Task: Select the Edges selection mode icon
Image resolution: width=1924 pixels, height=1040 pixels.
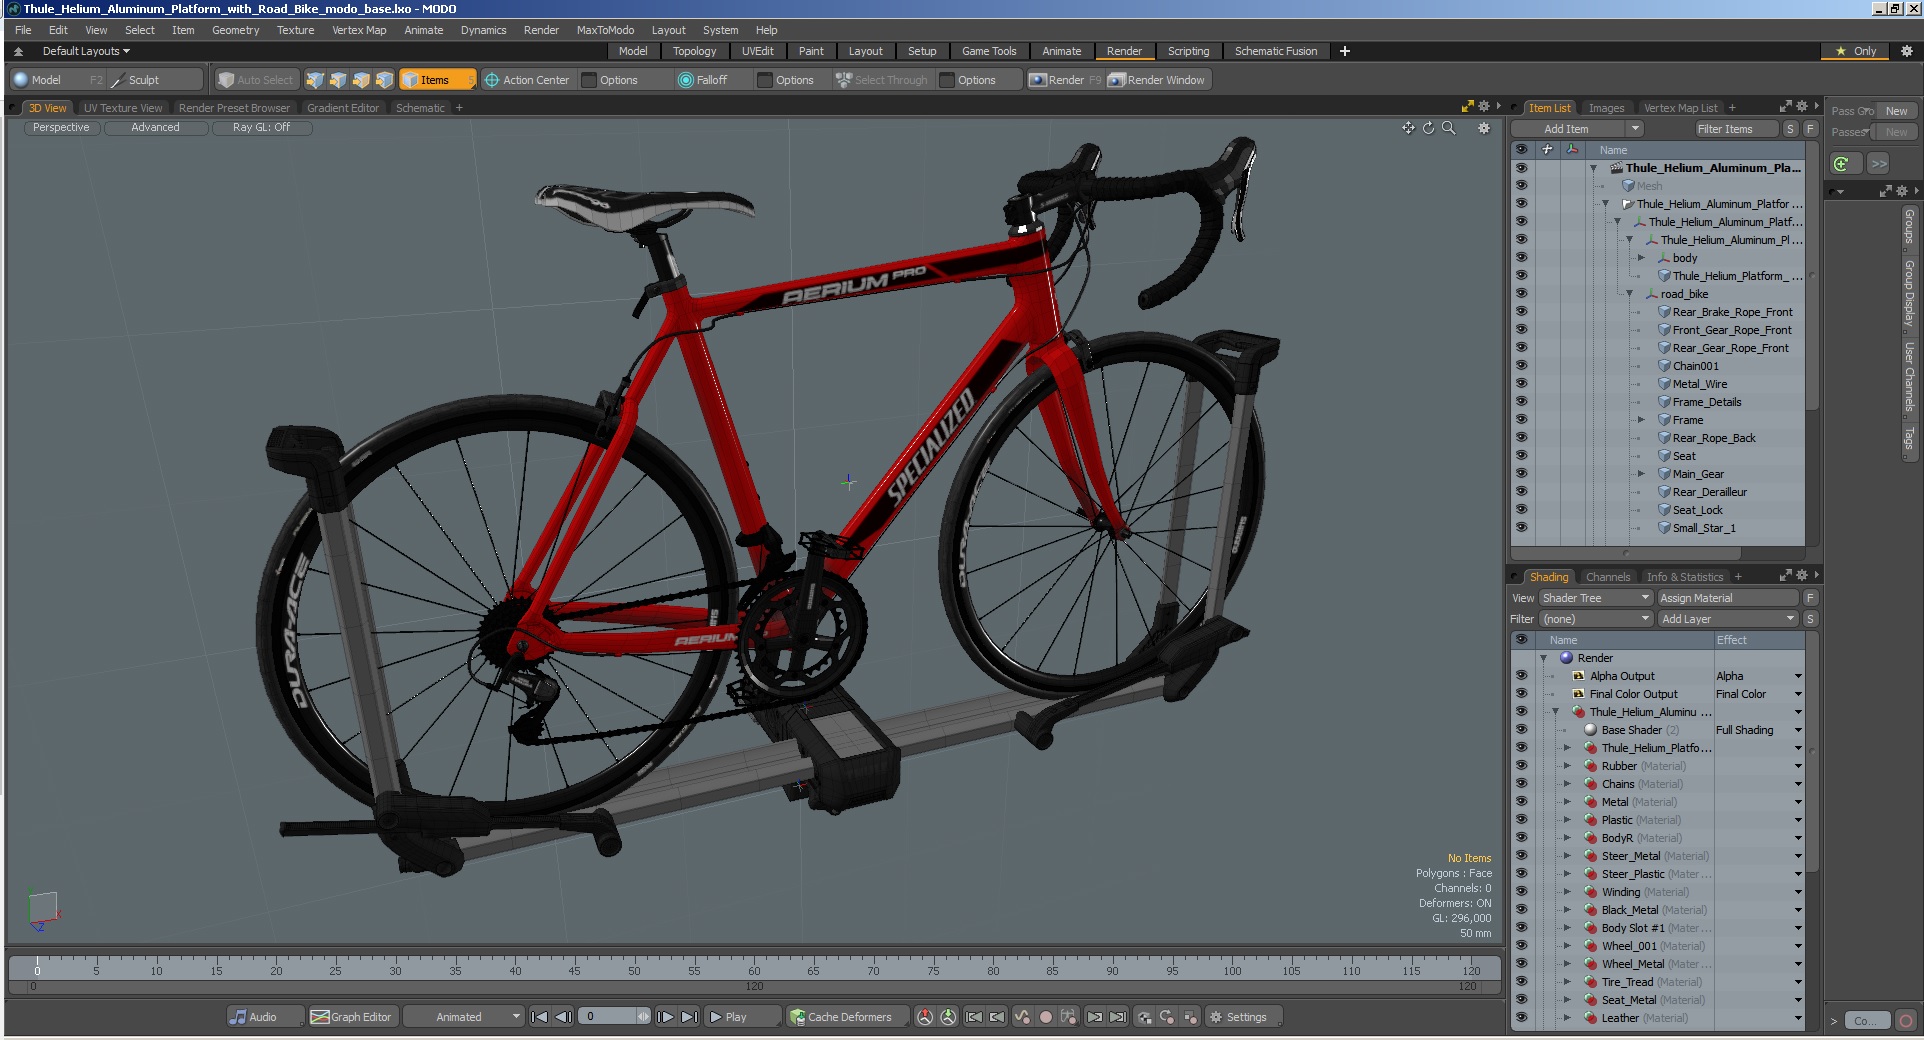Action: [x=338, y=80]
